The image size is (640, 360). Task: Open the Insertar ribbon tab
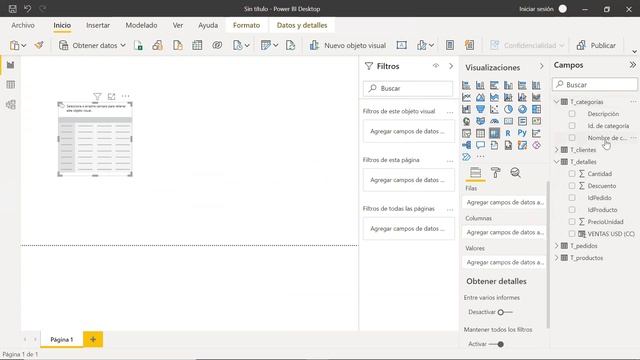(x=98, y=25)
